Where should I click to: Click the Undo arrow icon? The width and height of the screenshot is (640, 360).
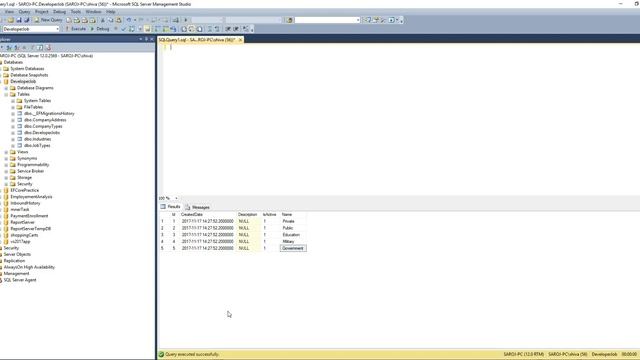click(129, 20)
